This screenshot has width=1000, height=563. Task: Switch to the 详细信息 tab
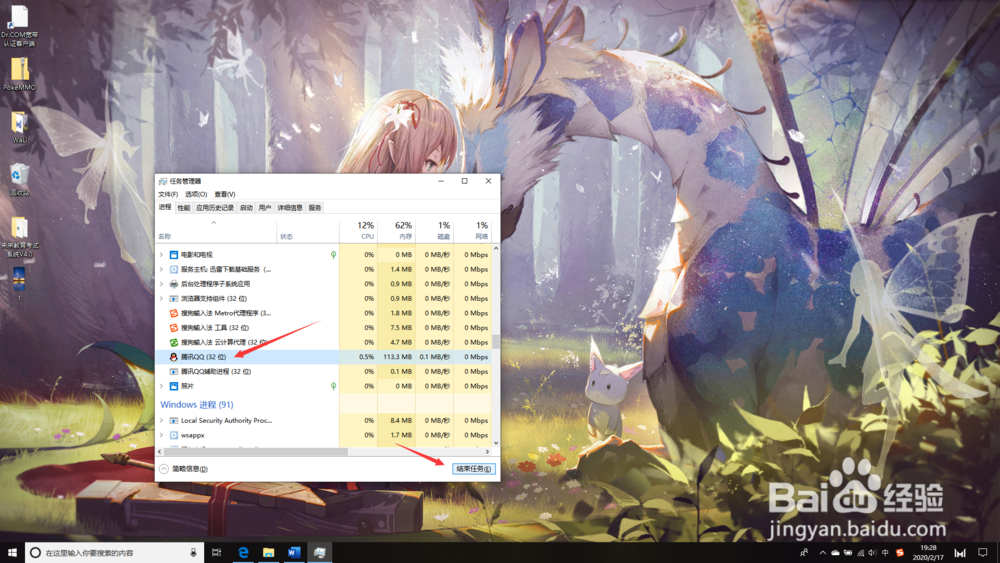[x=290, y=208]
